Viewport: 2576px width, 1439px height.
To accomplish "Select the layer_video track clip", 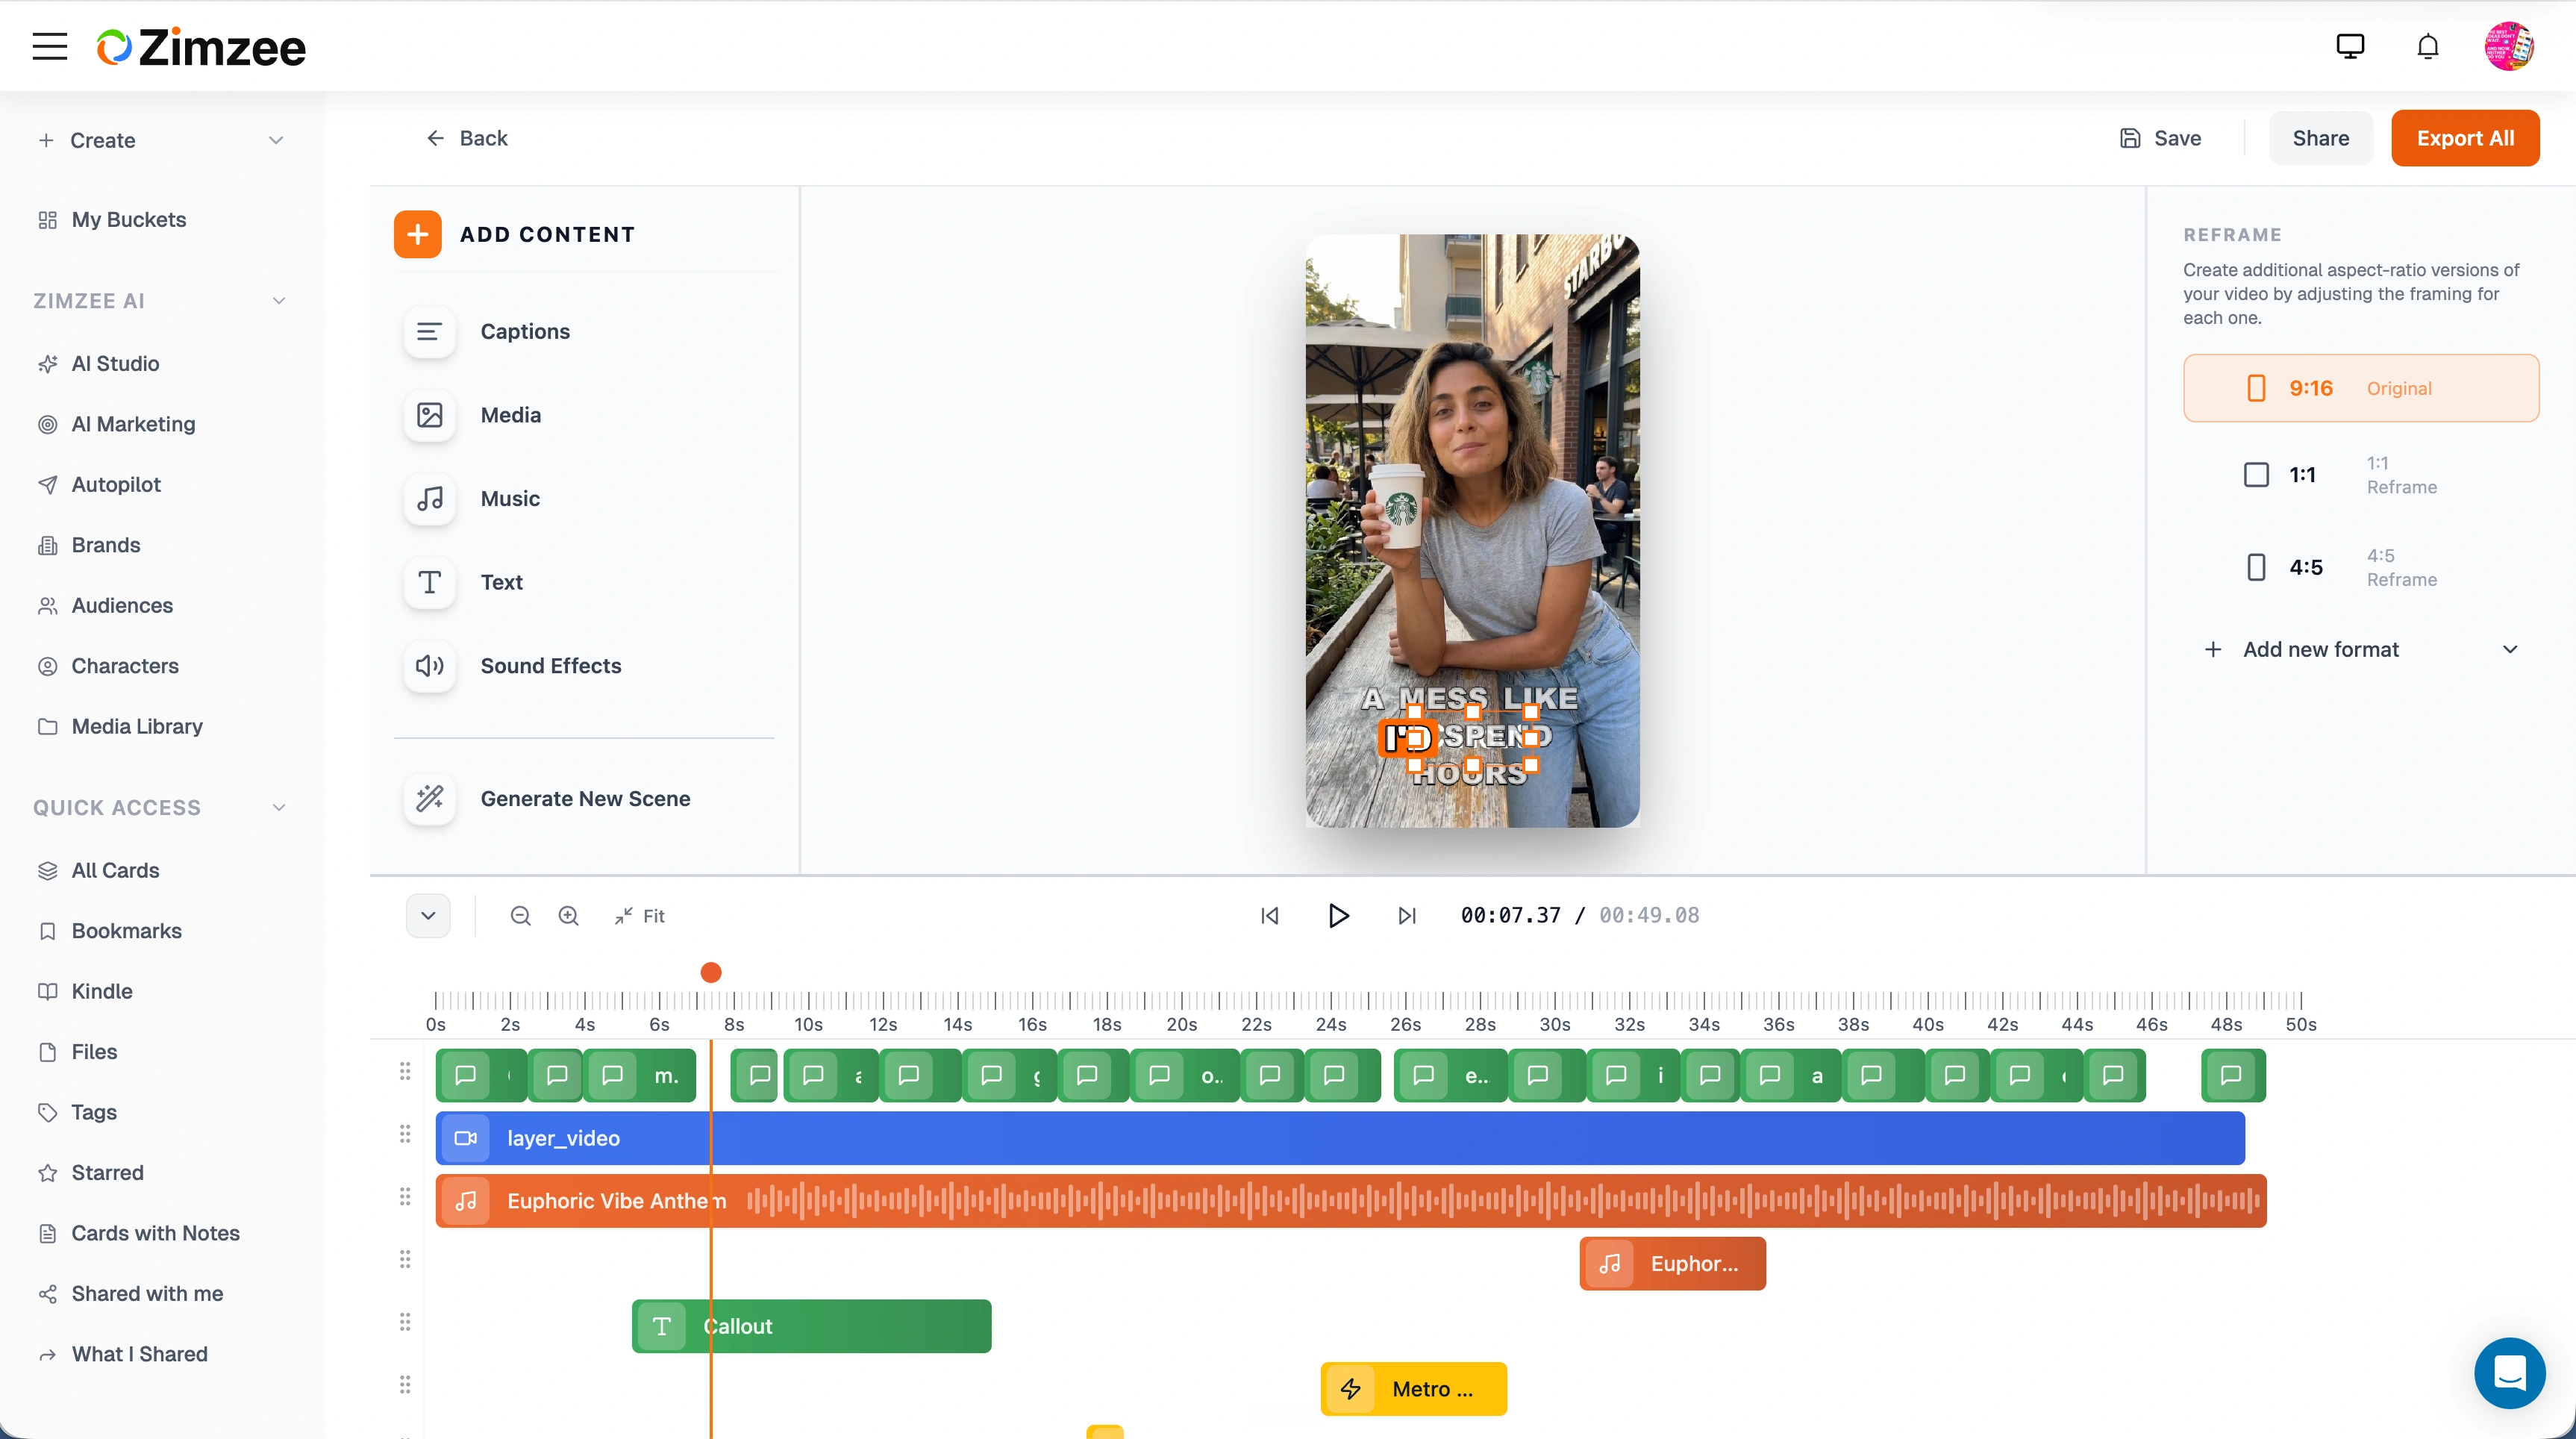I will [x=1340, y=1138].
